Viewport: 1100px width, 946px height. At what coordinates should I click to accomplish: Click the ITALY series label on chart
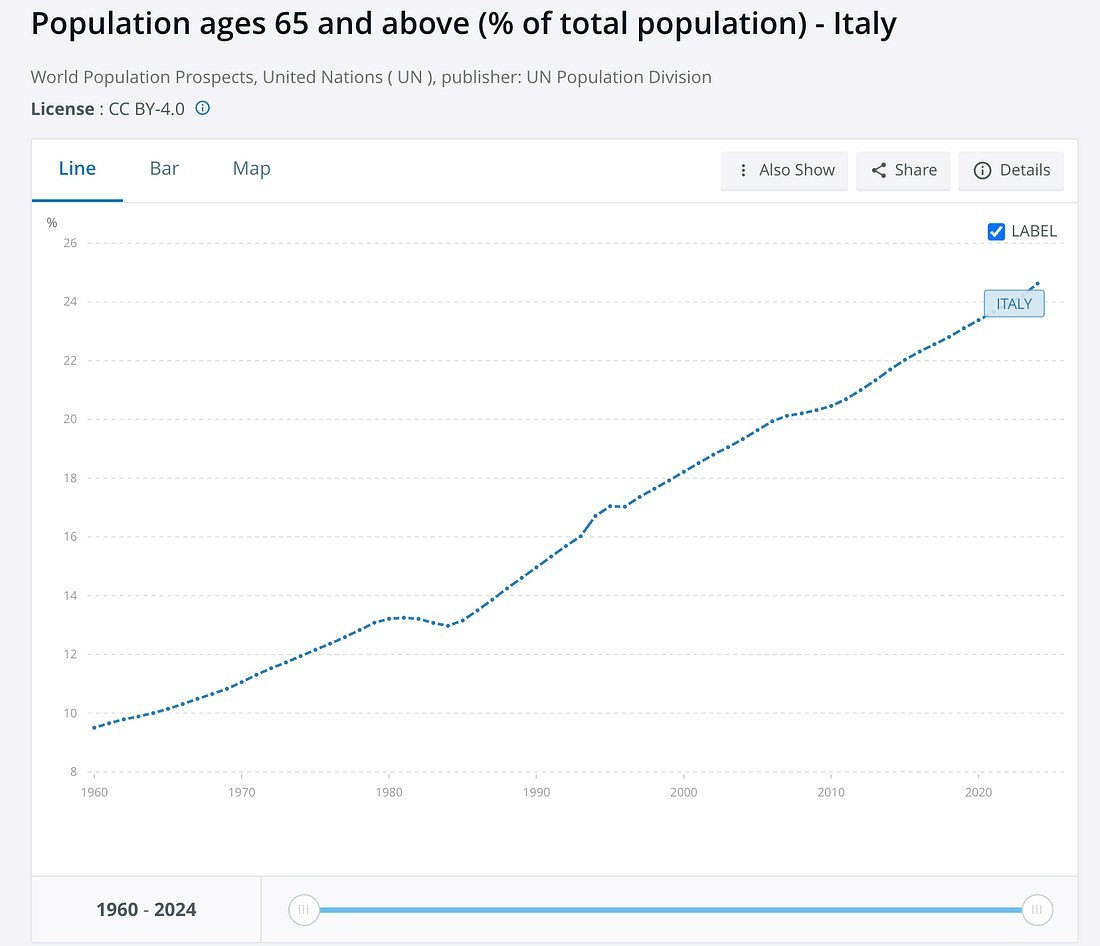click(1014, 304)
